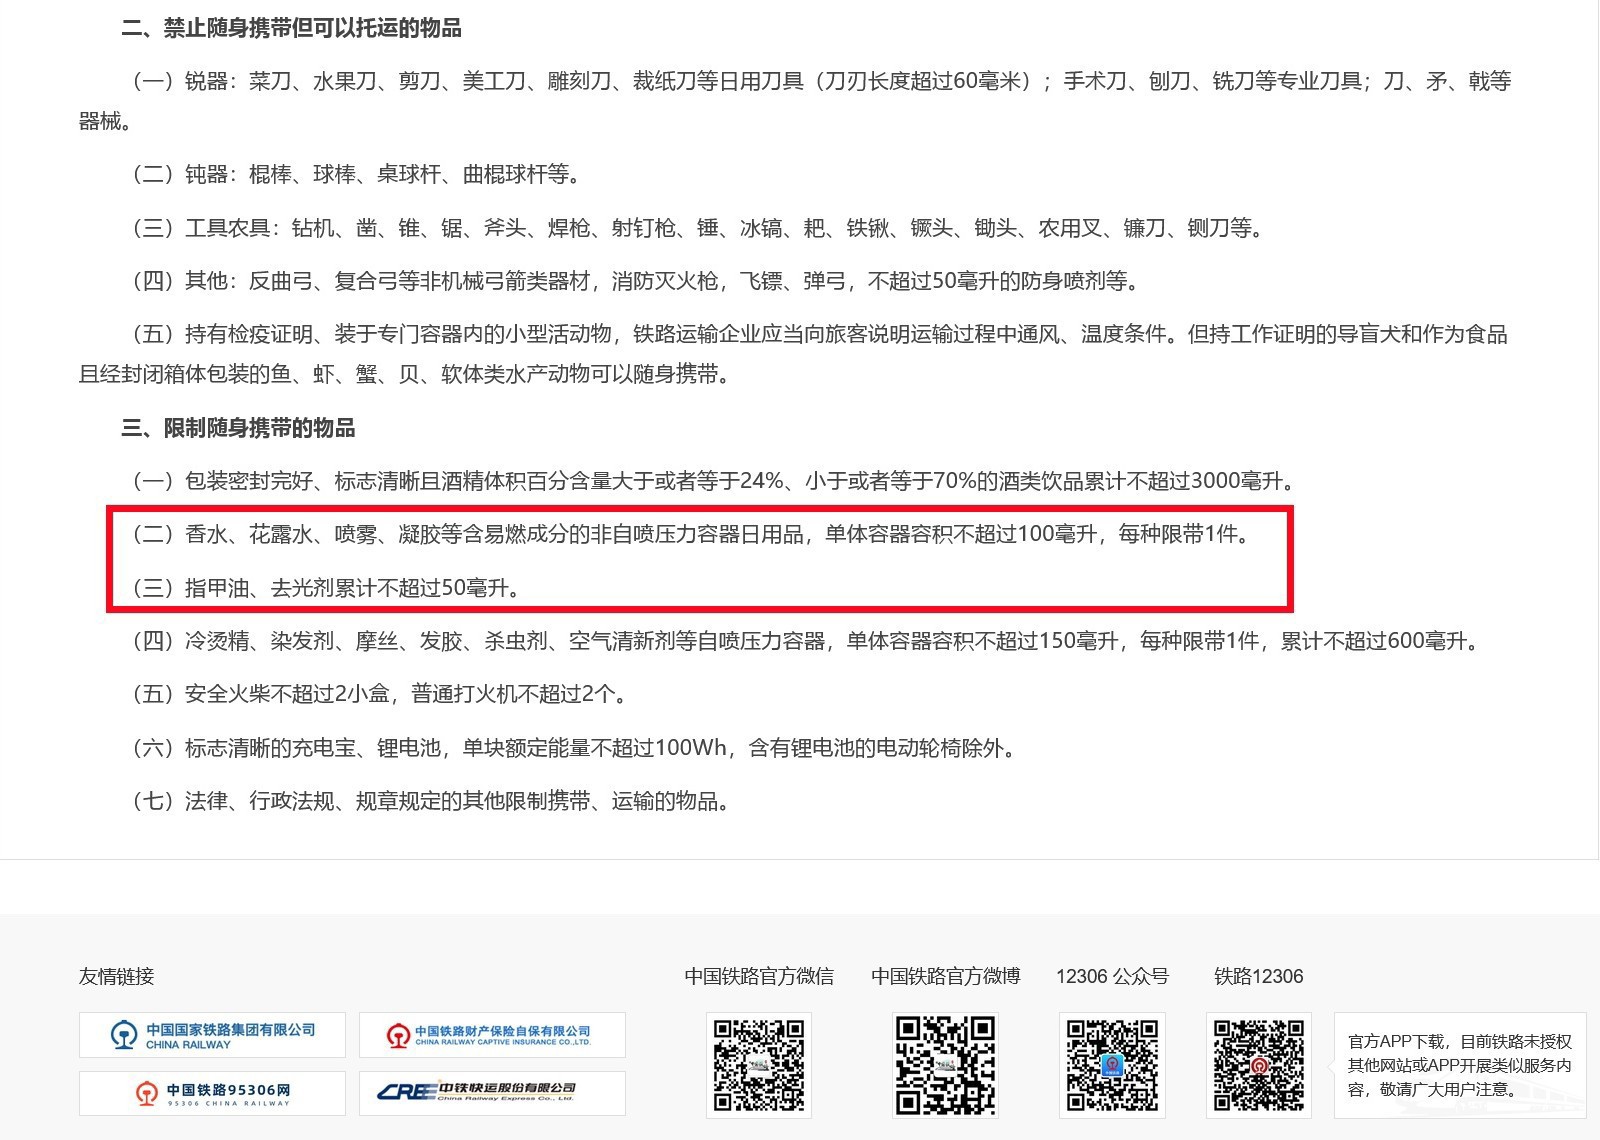Click the perfume and 花露水 rule line

click(x=692, y=535)
